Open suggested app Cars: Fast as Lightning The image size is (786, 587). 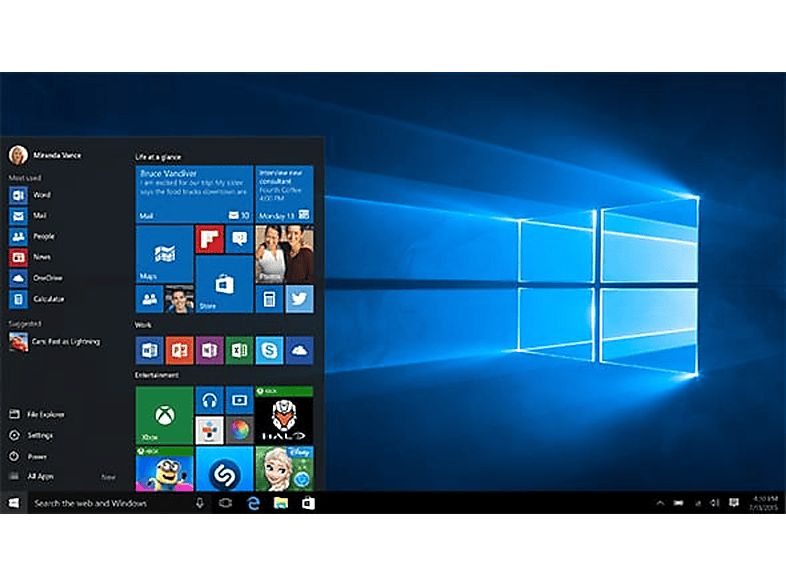[55, 342]
